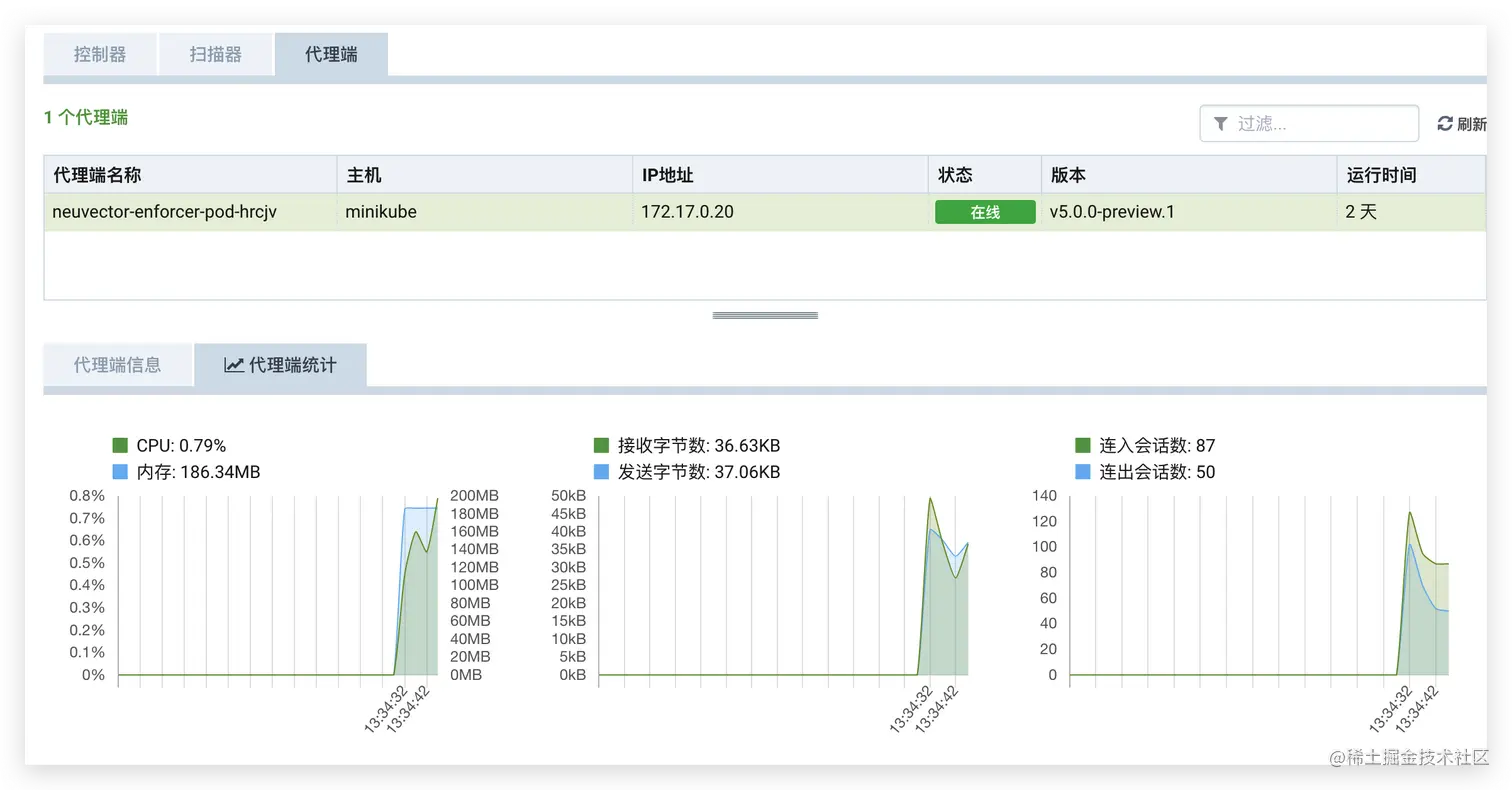This screenshot has width=1512, height=790.
Task: Sort by 状态 column header
Action: [x=985, y=175]
